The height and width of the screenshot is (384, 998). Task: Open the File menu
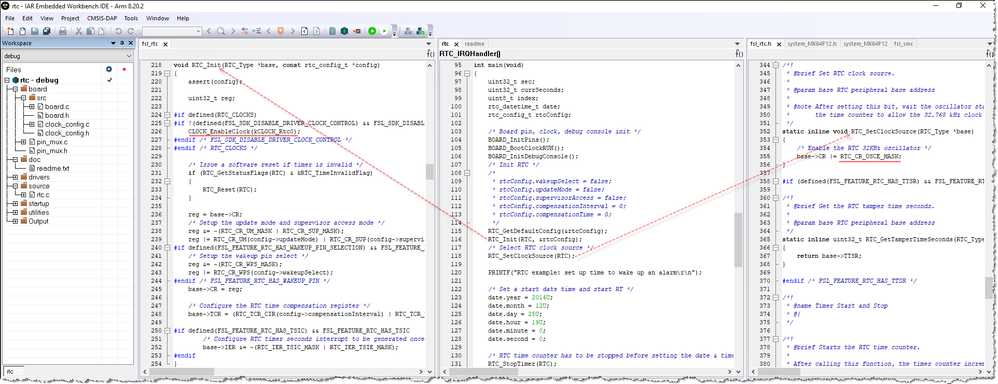pos(10,18)
